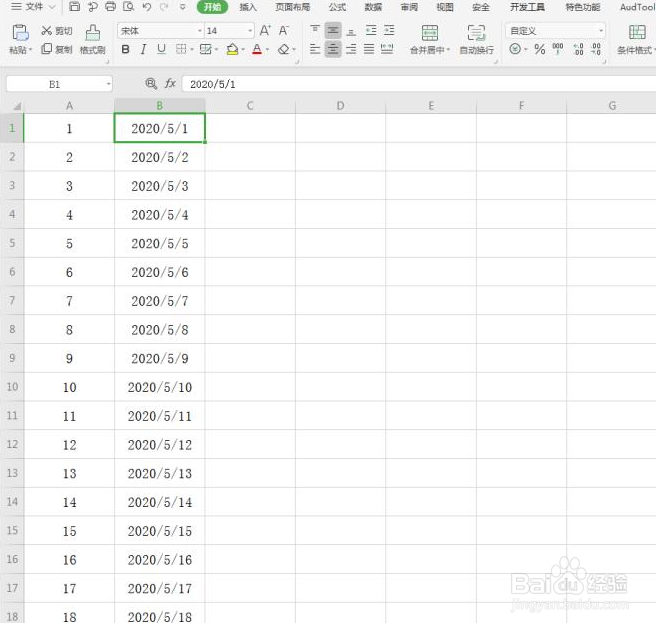Decrease the indent

click(371, 30)
